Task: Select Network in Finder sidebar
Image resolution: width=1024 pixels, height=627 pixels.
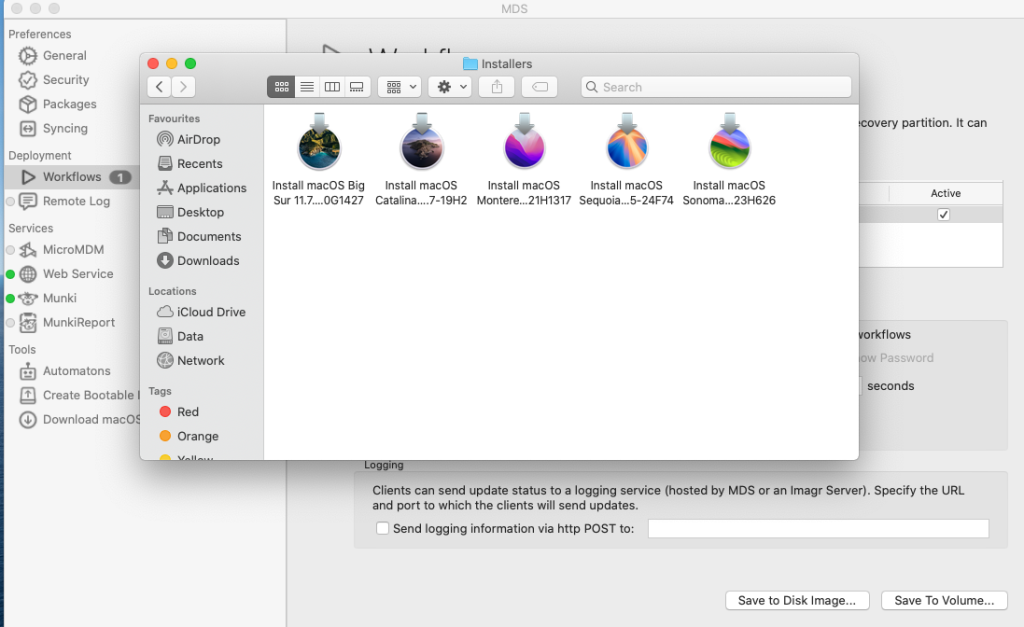Action: pos(191,361)
